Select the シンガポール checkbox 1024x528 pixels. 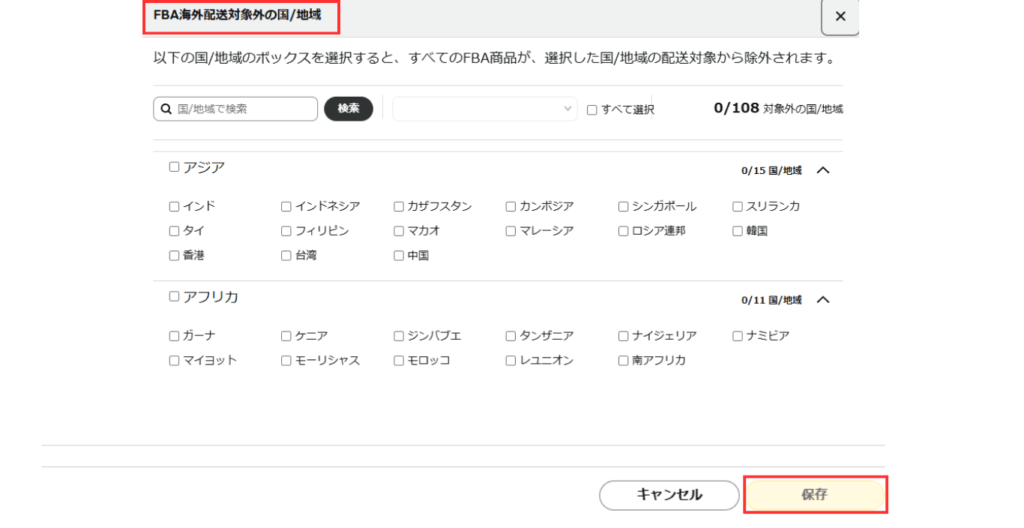623,207
